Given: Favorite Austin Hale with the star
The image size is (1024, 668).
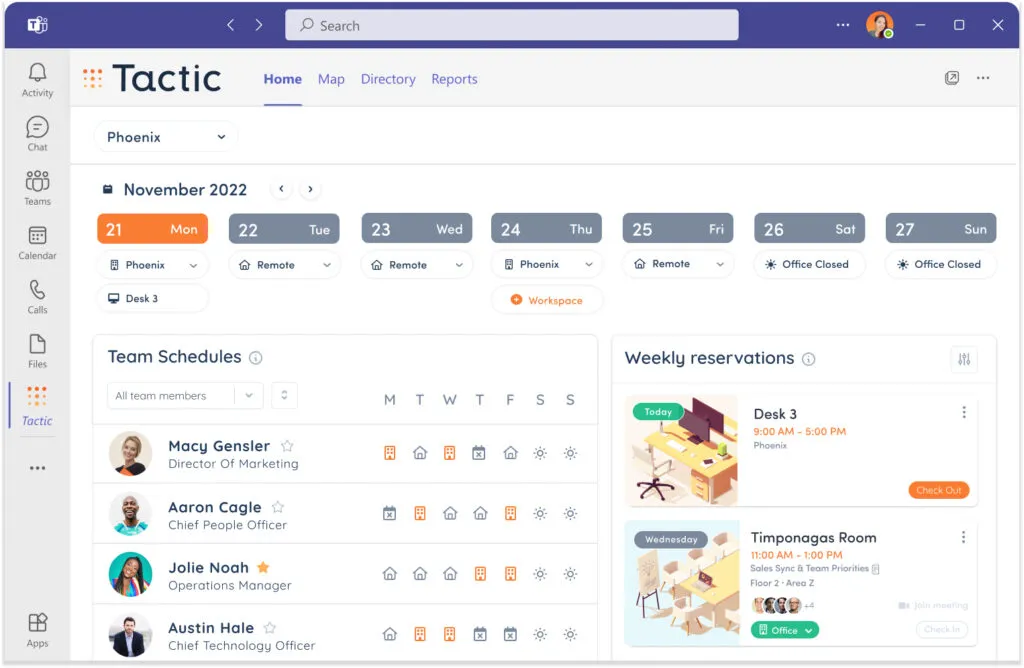Looking at the screenshot, I should (x=269, y=628).
